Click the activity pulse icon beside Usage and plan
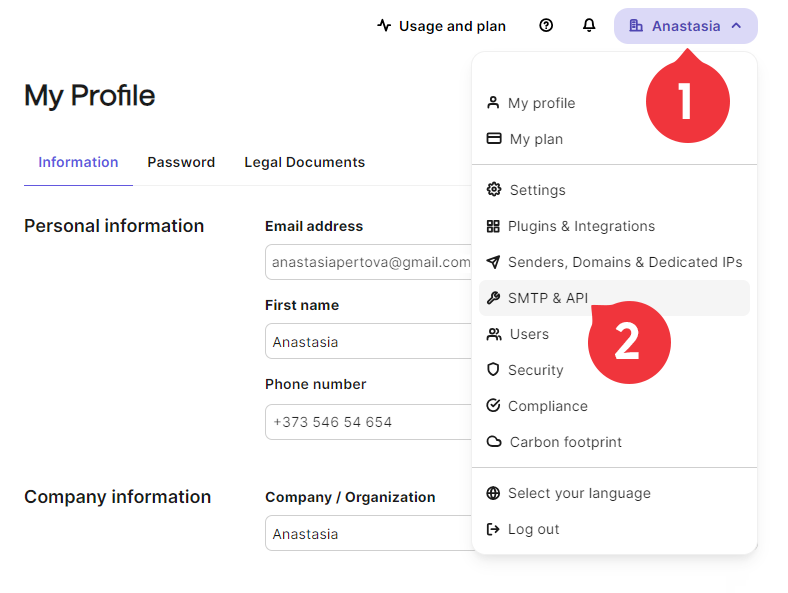788x593 pixels. pos(384,25)
